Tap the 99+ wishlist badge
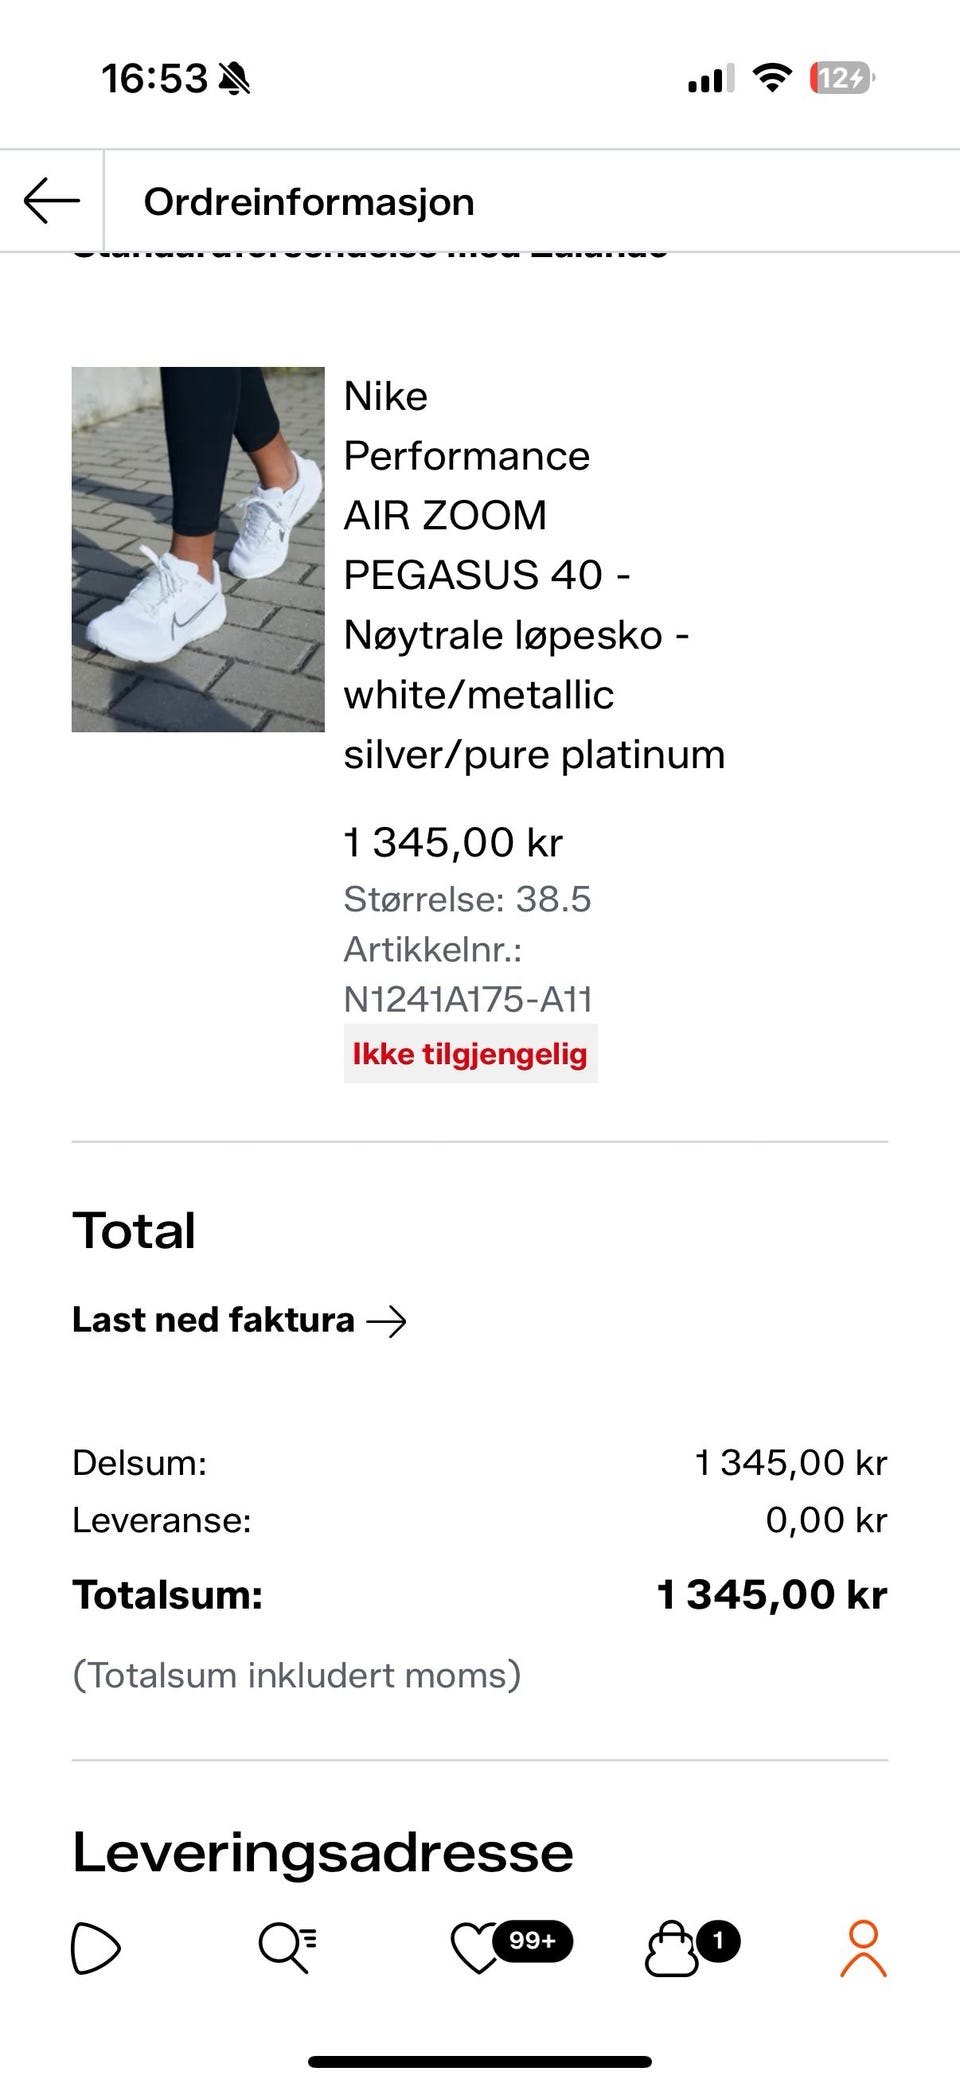The width and height of the screenshot is (960, 2087). pos(533,1941)
